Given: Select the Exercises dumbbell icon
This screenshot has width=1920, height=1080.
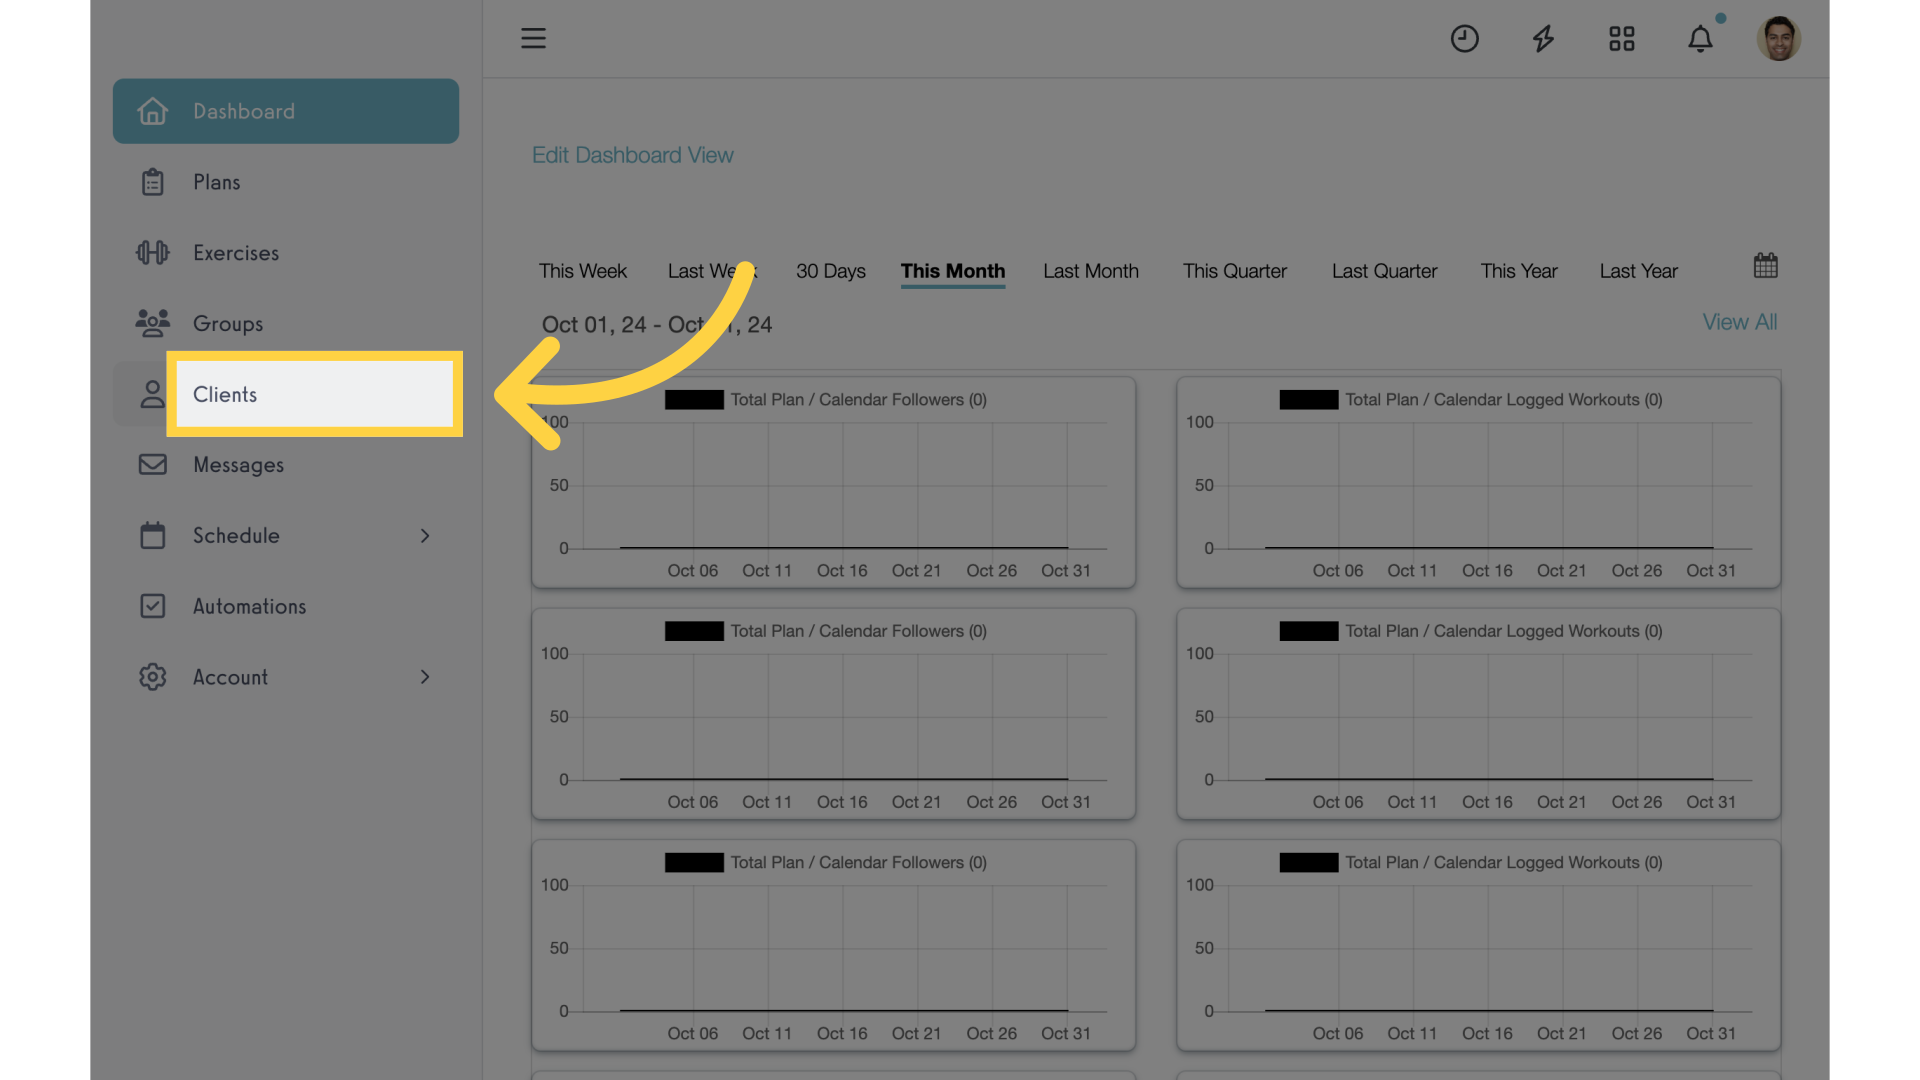Looking at the screenshot, I should (152, 252).
